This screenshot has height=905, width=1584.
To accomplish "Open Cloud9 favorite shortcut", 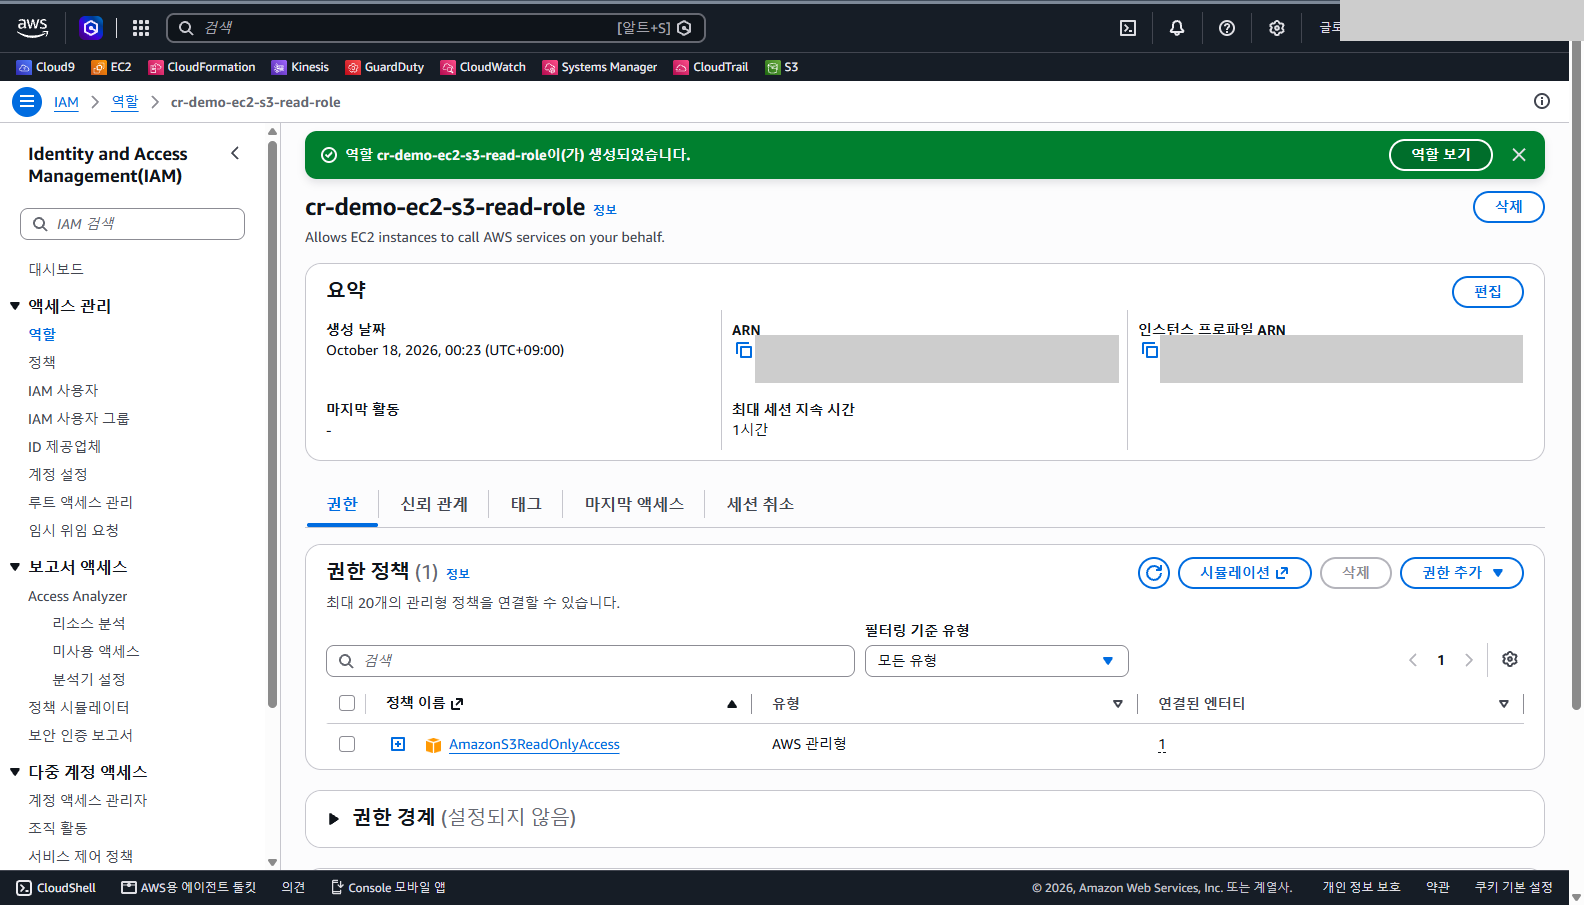I will [x=46, y=67].
